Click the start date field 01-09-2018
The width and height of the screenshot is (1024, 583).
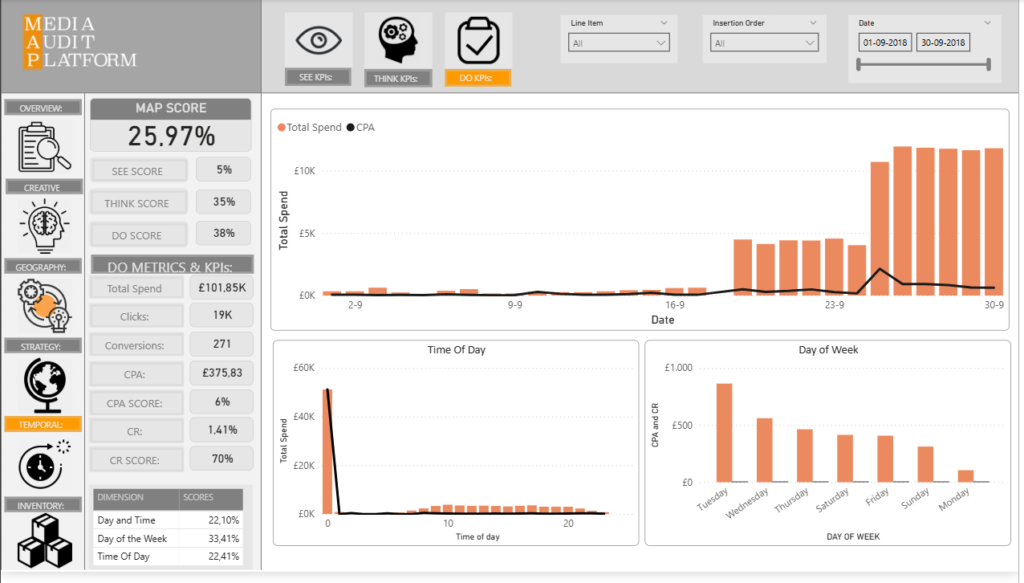click(884, 43)
